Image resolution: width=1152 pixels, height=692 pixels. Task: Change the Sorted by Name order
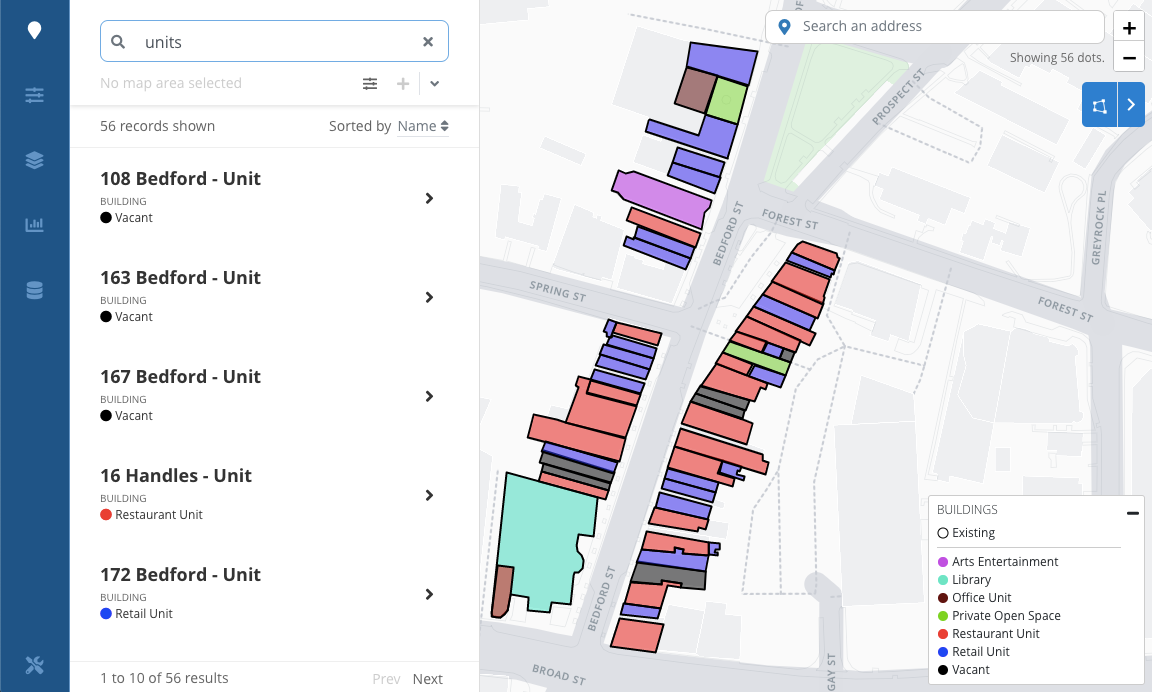coord(421,126)
